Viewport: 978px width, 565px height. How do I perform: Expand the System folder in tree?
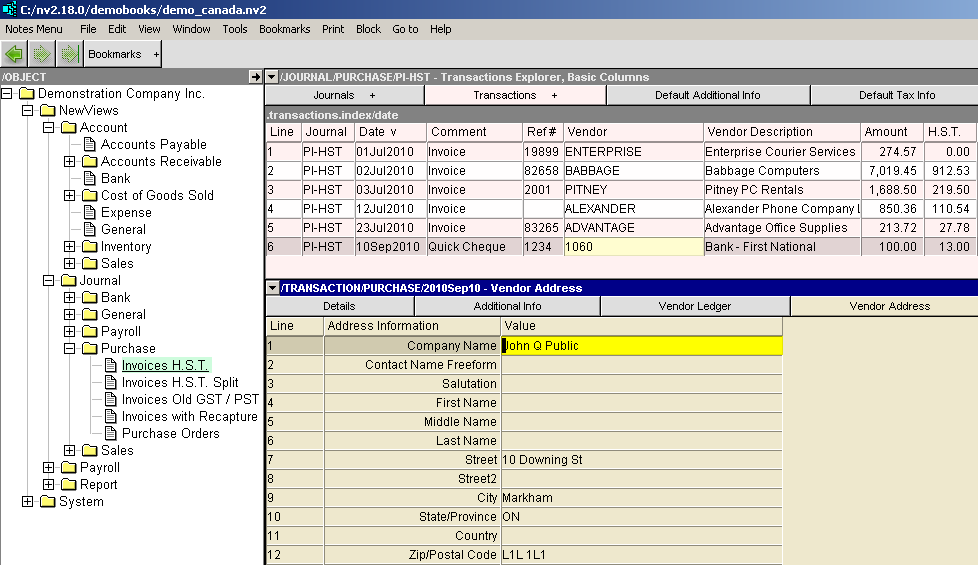(27, 502)
